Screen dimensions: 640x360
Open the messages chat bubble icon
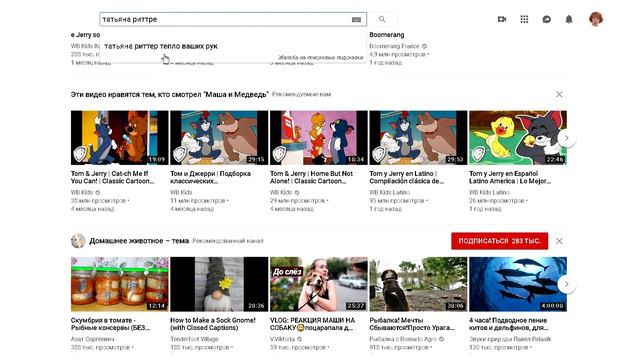[547, 19]
